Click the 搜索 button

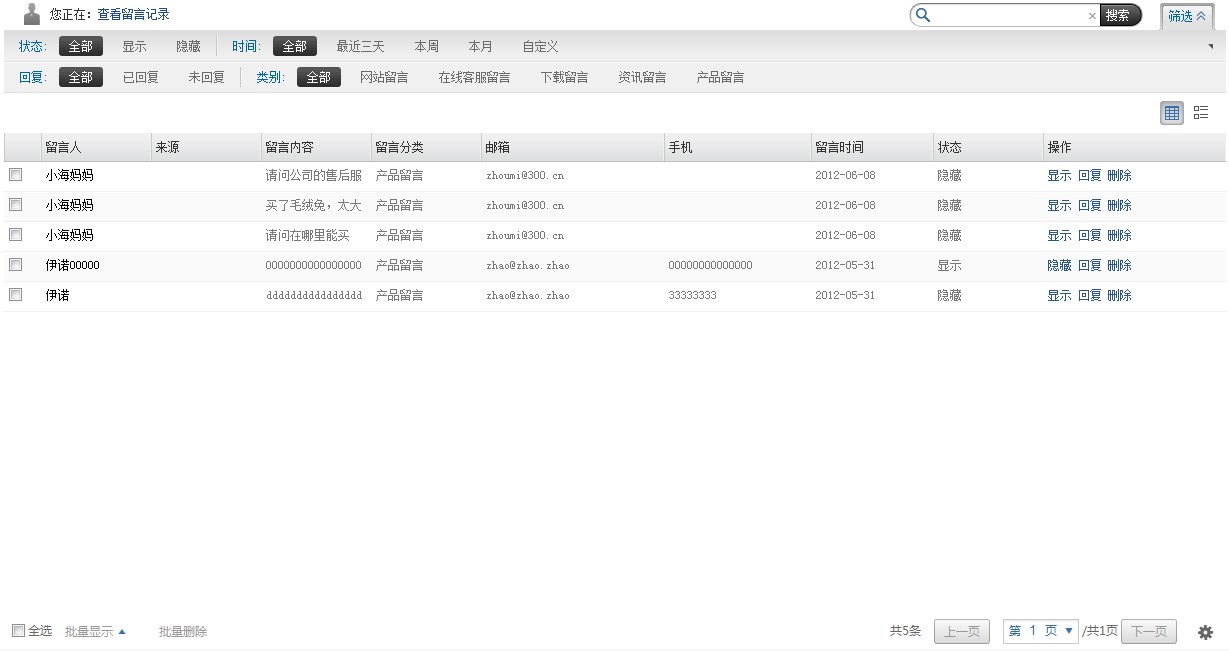point(1118,15)
